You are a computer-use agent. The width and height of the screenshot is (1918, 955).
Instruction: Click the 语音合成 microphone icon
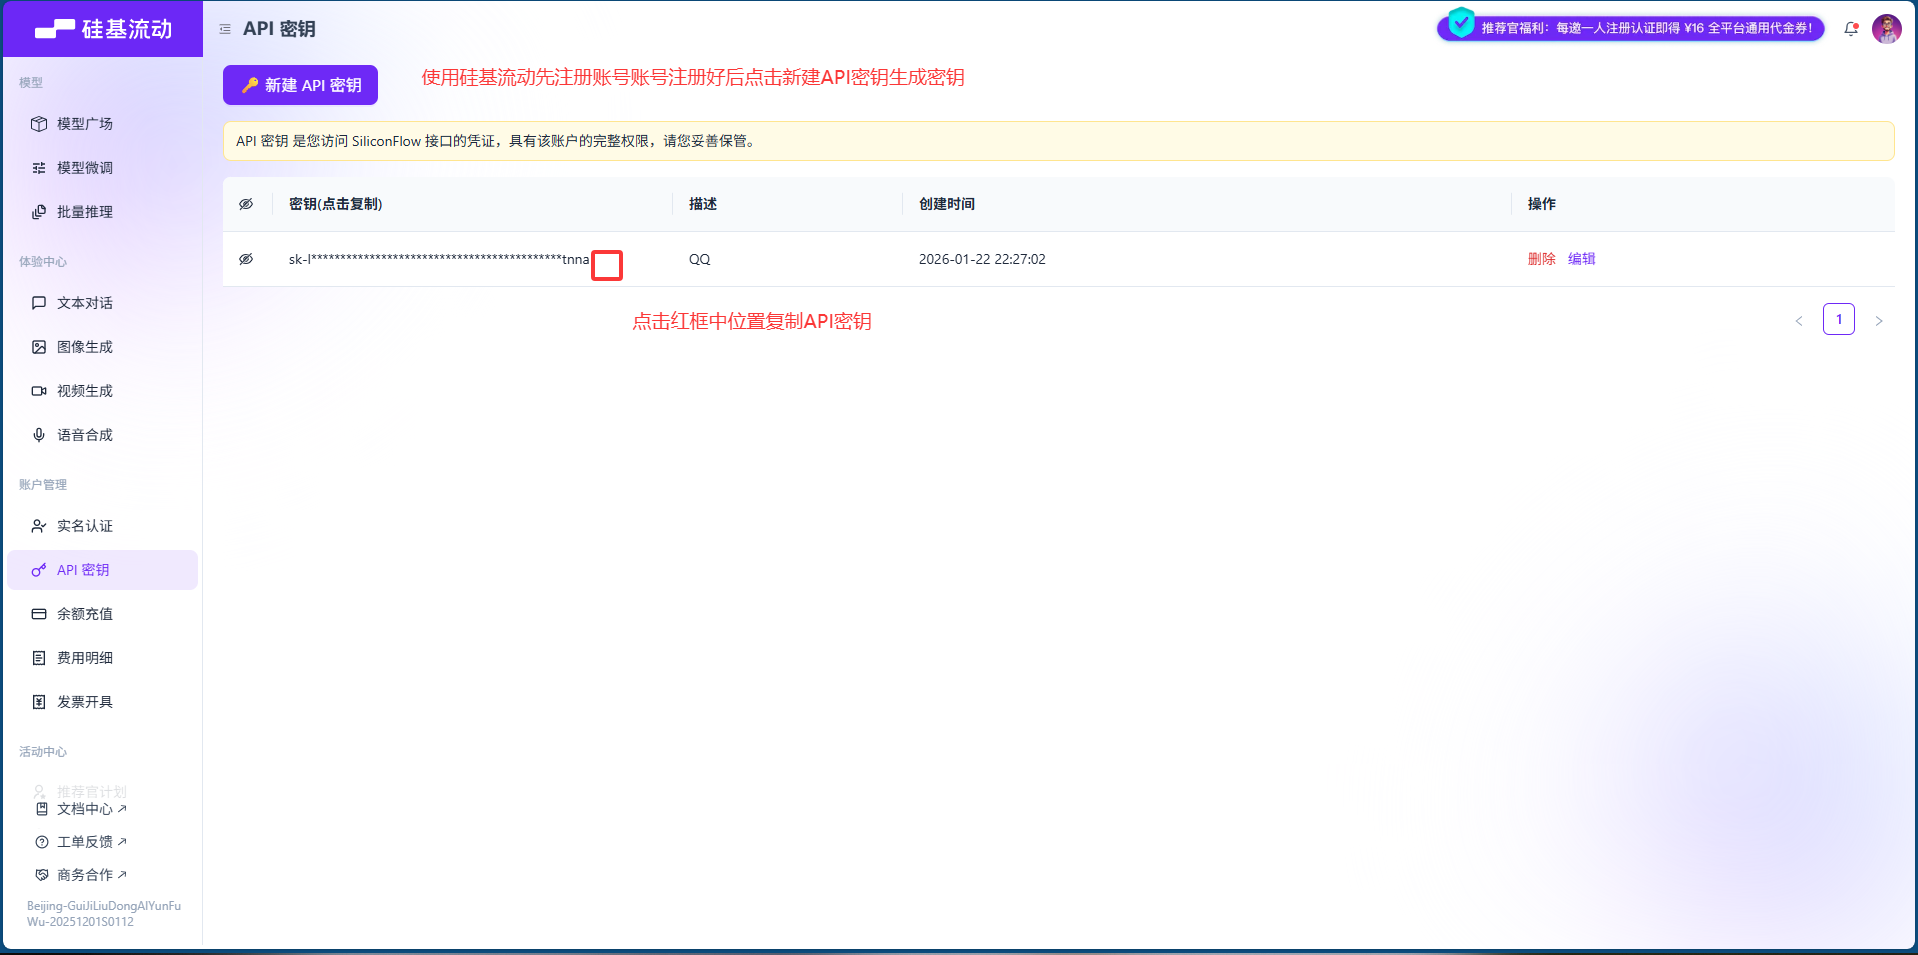pos(39,435)
